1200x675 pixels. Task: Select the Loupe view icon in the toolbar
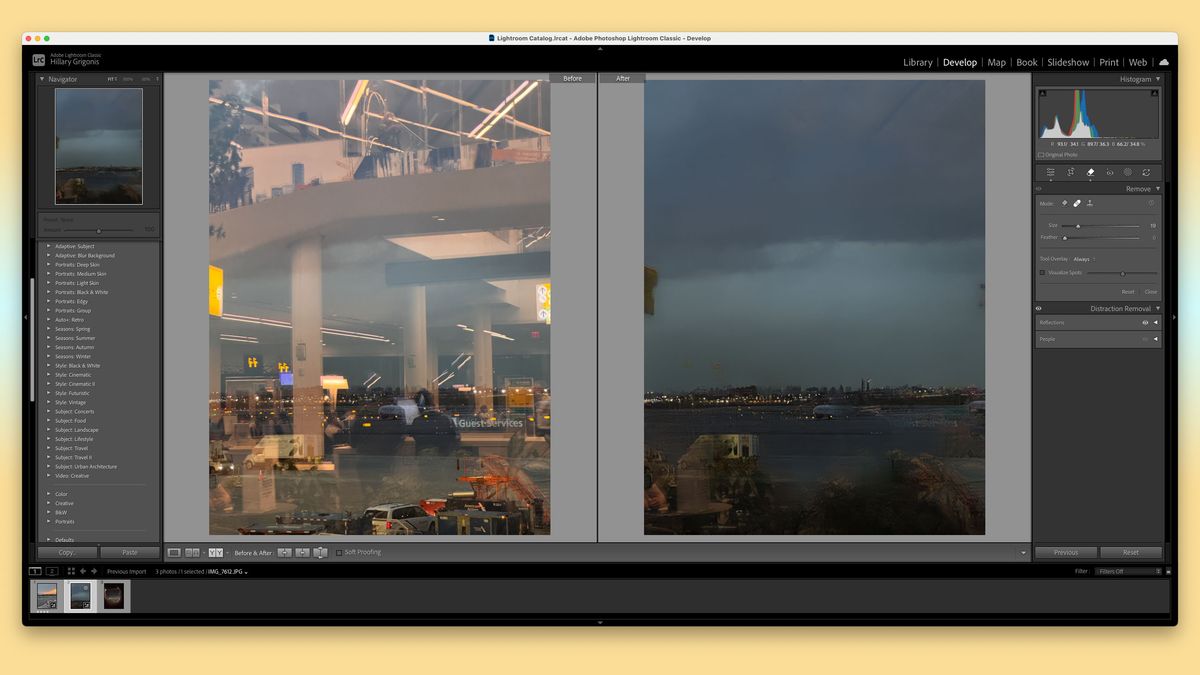[175, 552]
